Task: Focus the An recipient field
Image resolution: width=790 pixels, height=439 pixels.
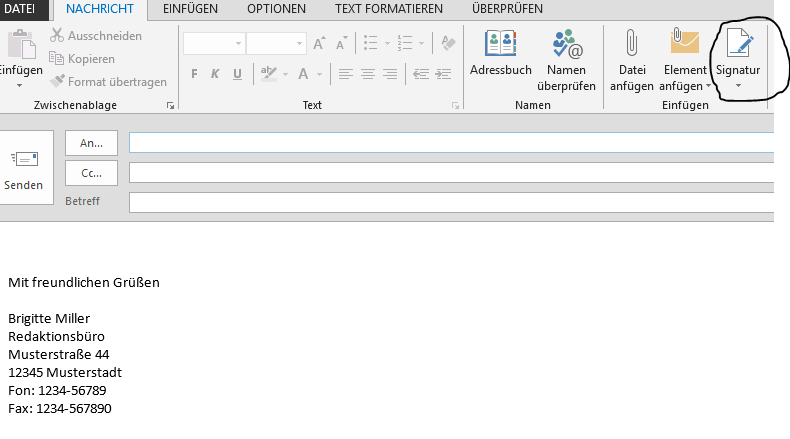Action: tap(451, 143)
